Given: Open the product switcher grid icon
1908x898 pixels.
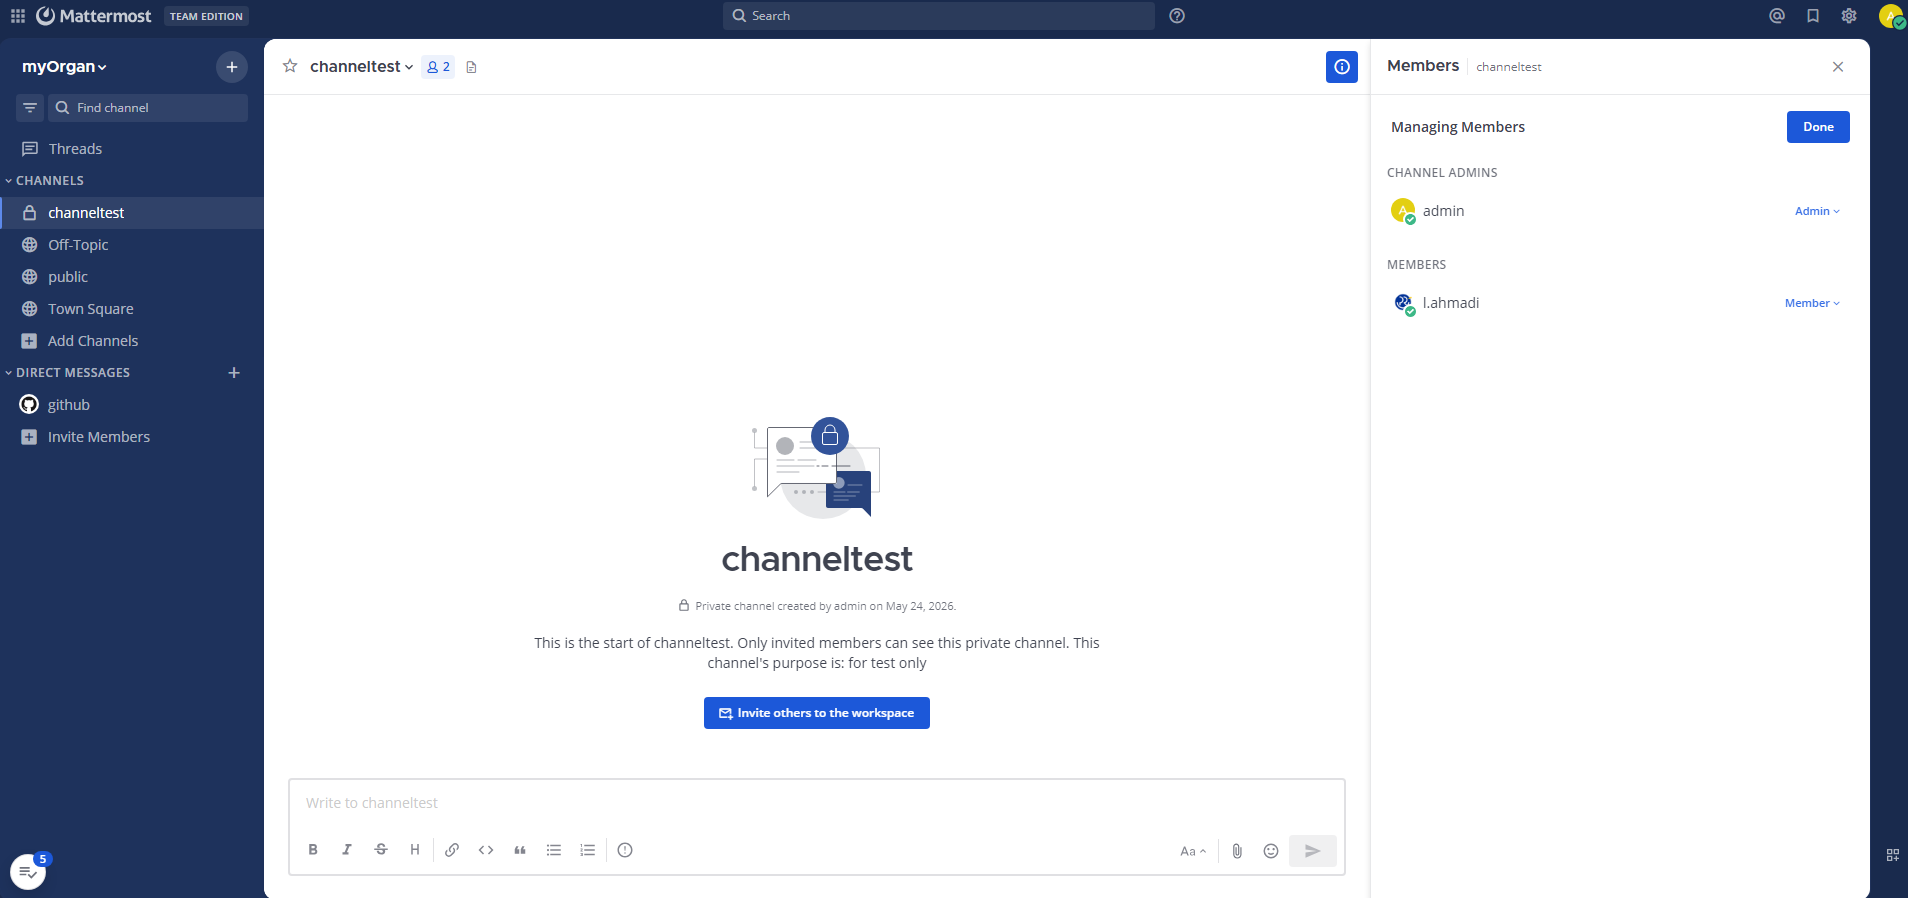Looking at the screenshot, I should tap(18, 16).
